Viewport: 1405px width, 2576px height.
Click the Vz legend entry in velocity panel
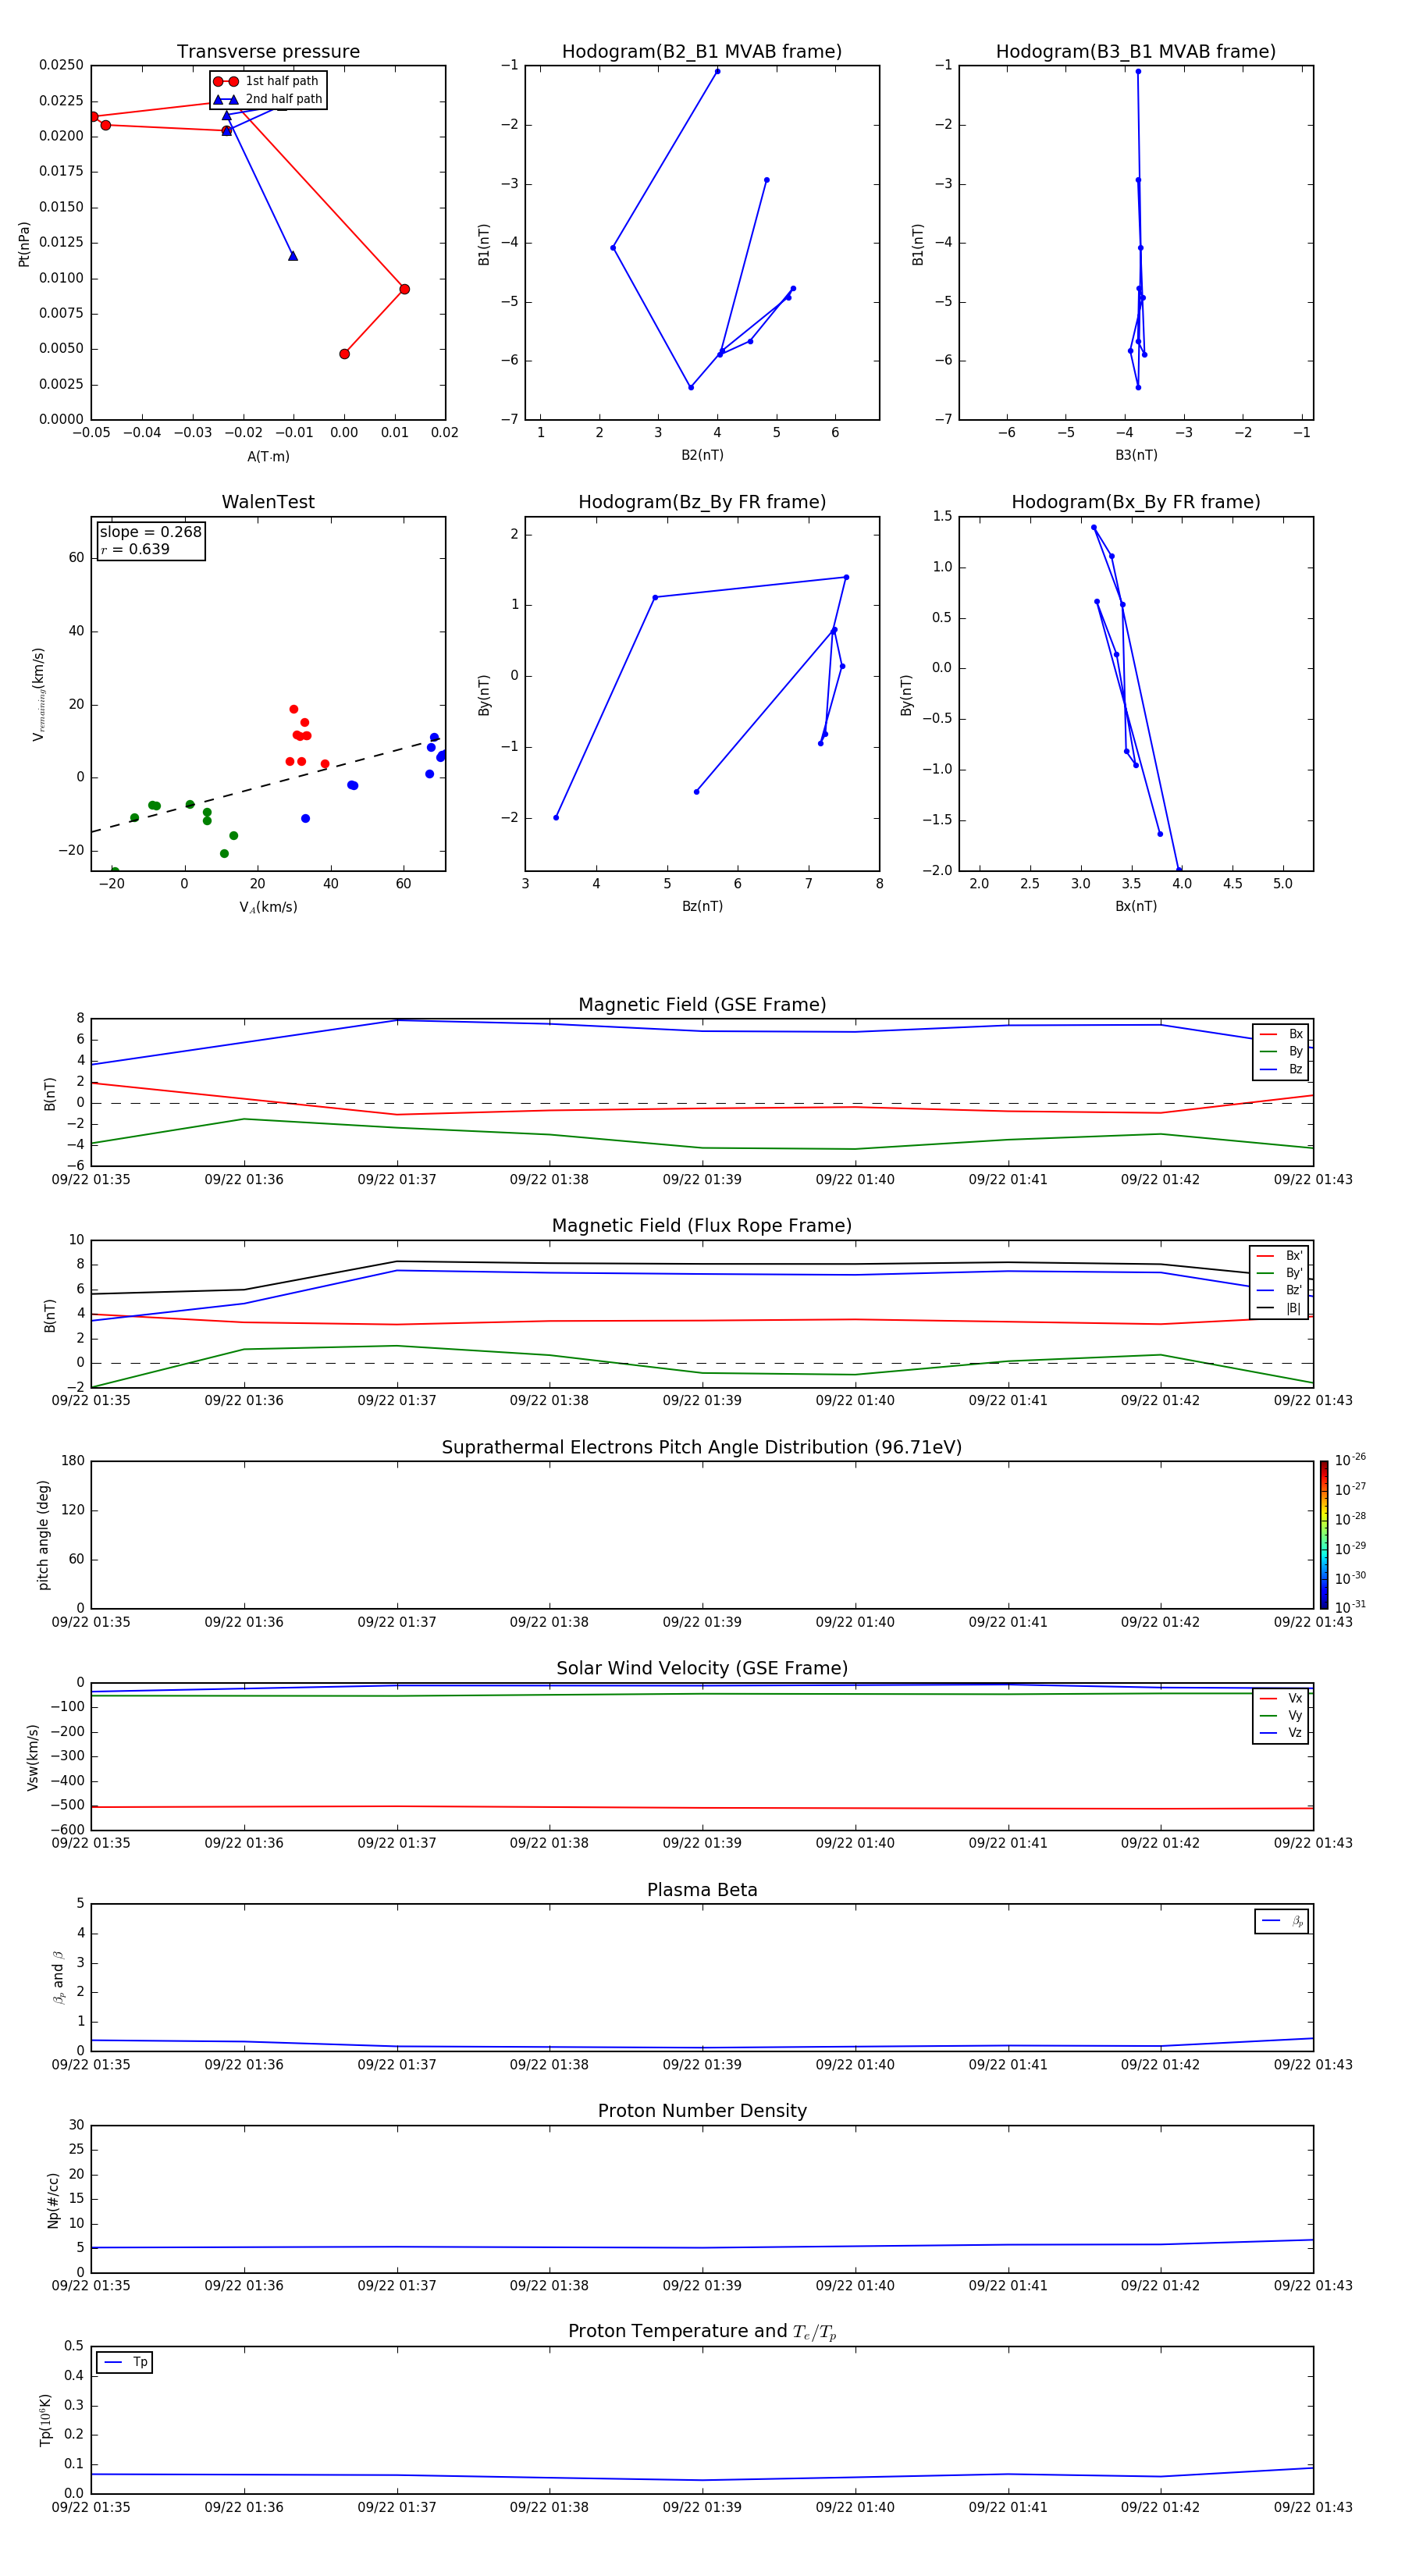click(1281, 1732)
